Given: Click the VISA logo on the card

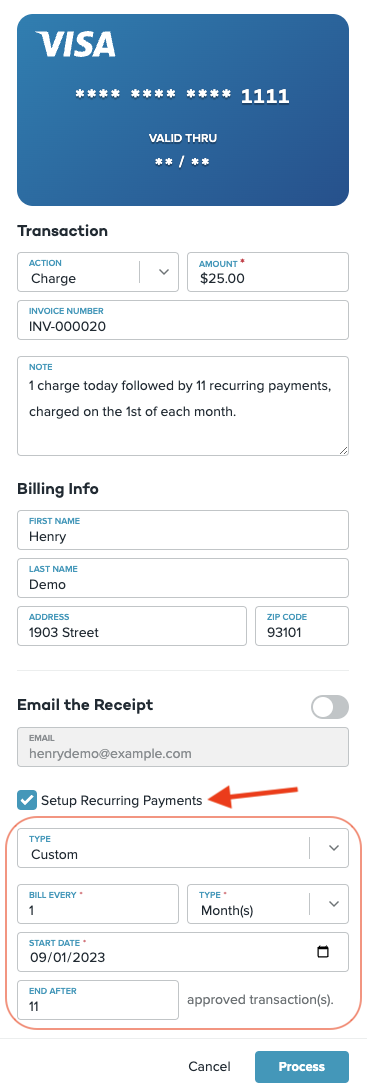Looking at the screenshot, I should (x=75, y=44).
